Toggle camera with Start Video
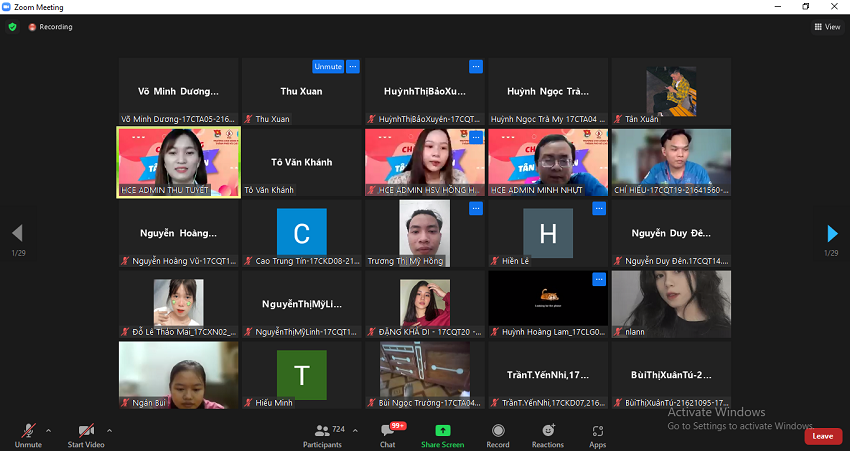Screen dimensions: 850x451 86,434
